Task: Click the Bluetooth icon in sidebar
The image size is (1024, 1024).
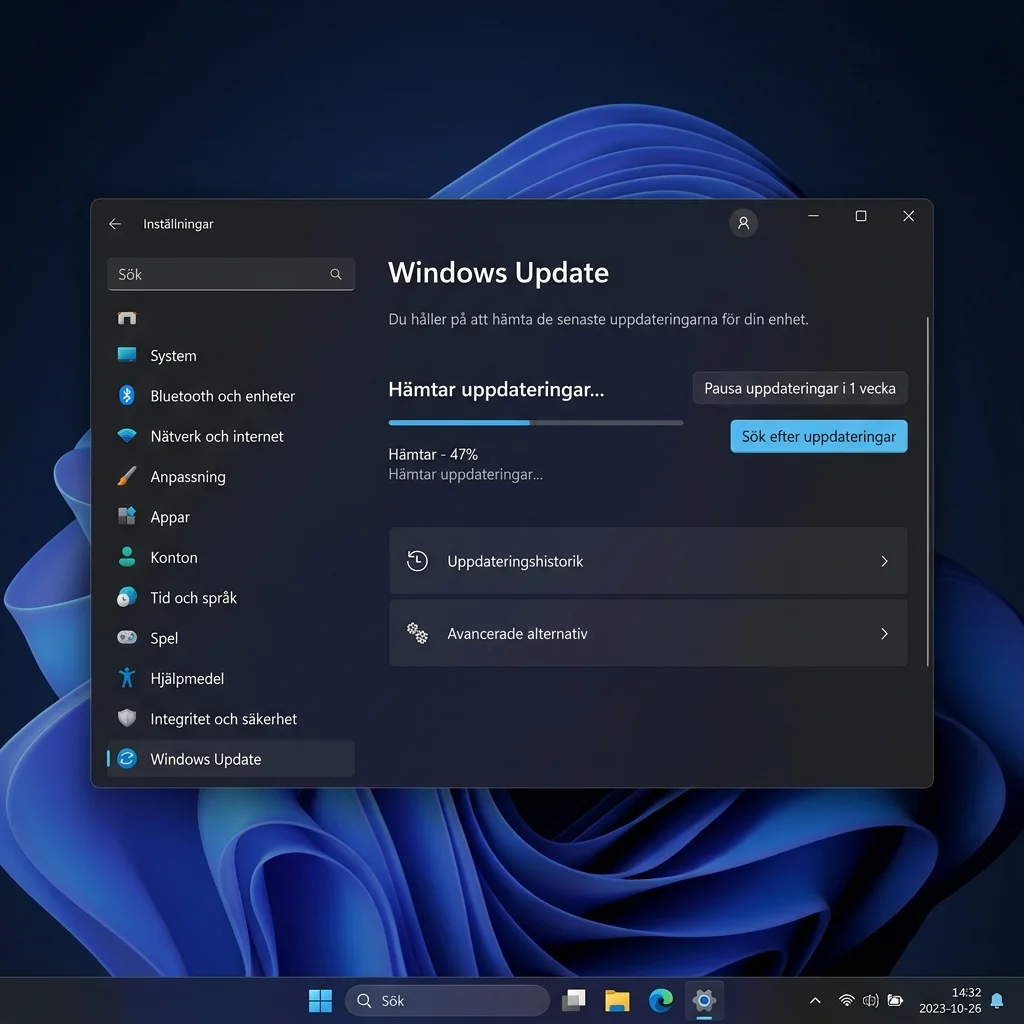Action: point(127,395)
